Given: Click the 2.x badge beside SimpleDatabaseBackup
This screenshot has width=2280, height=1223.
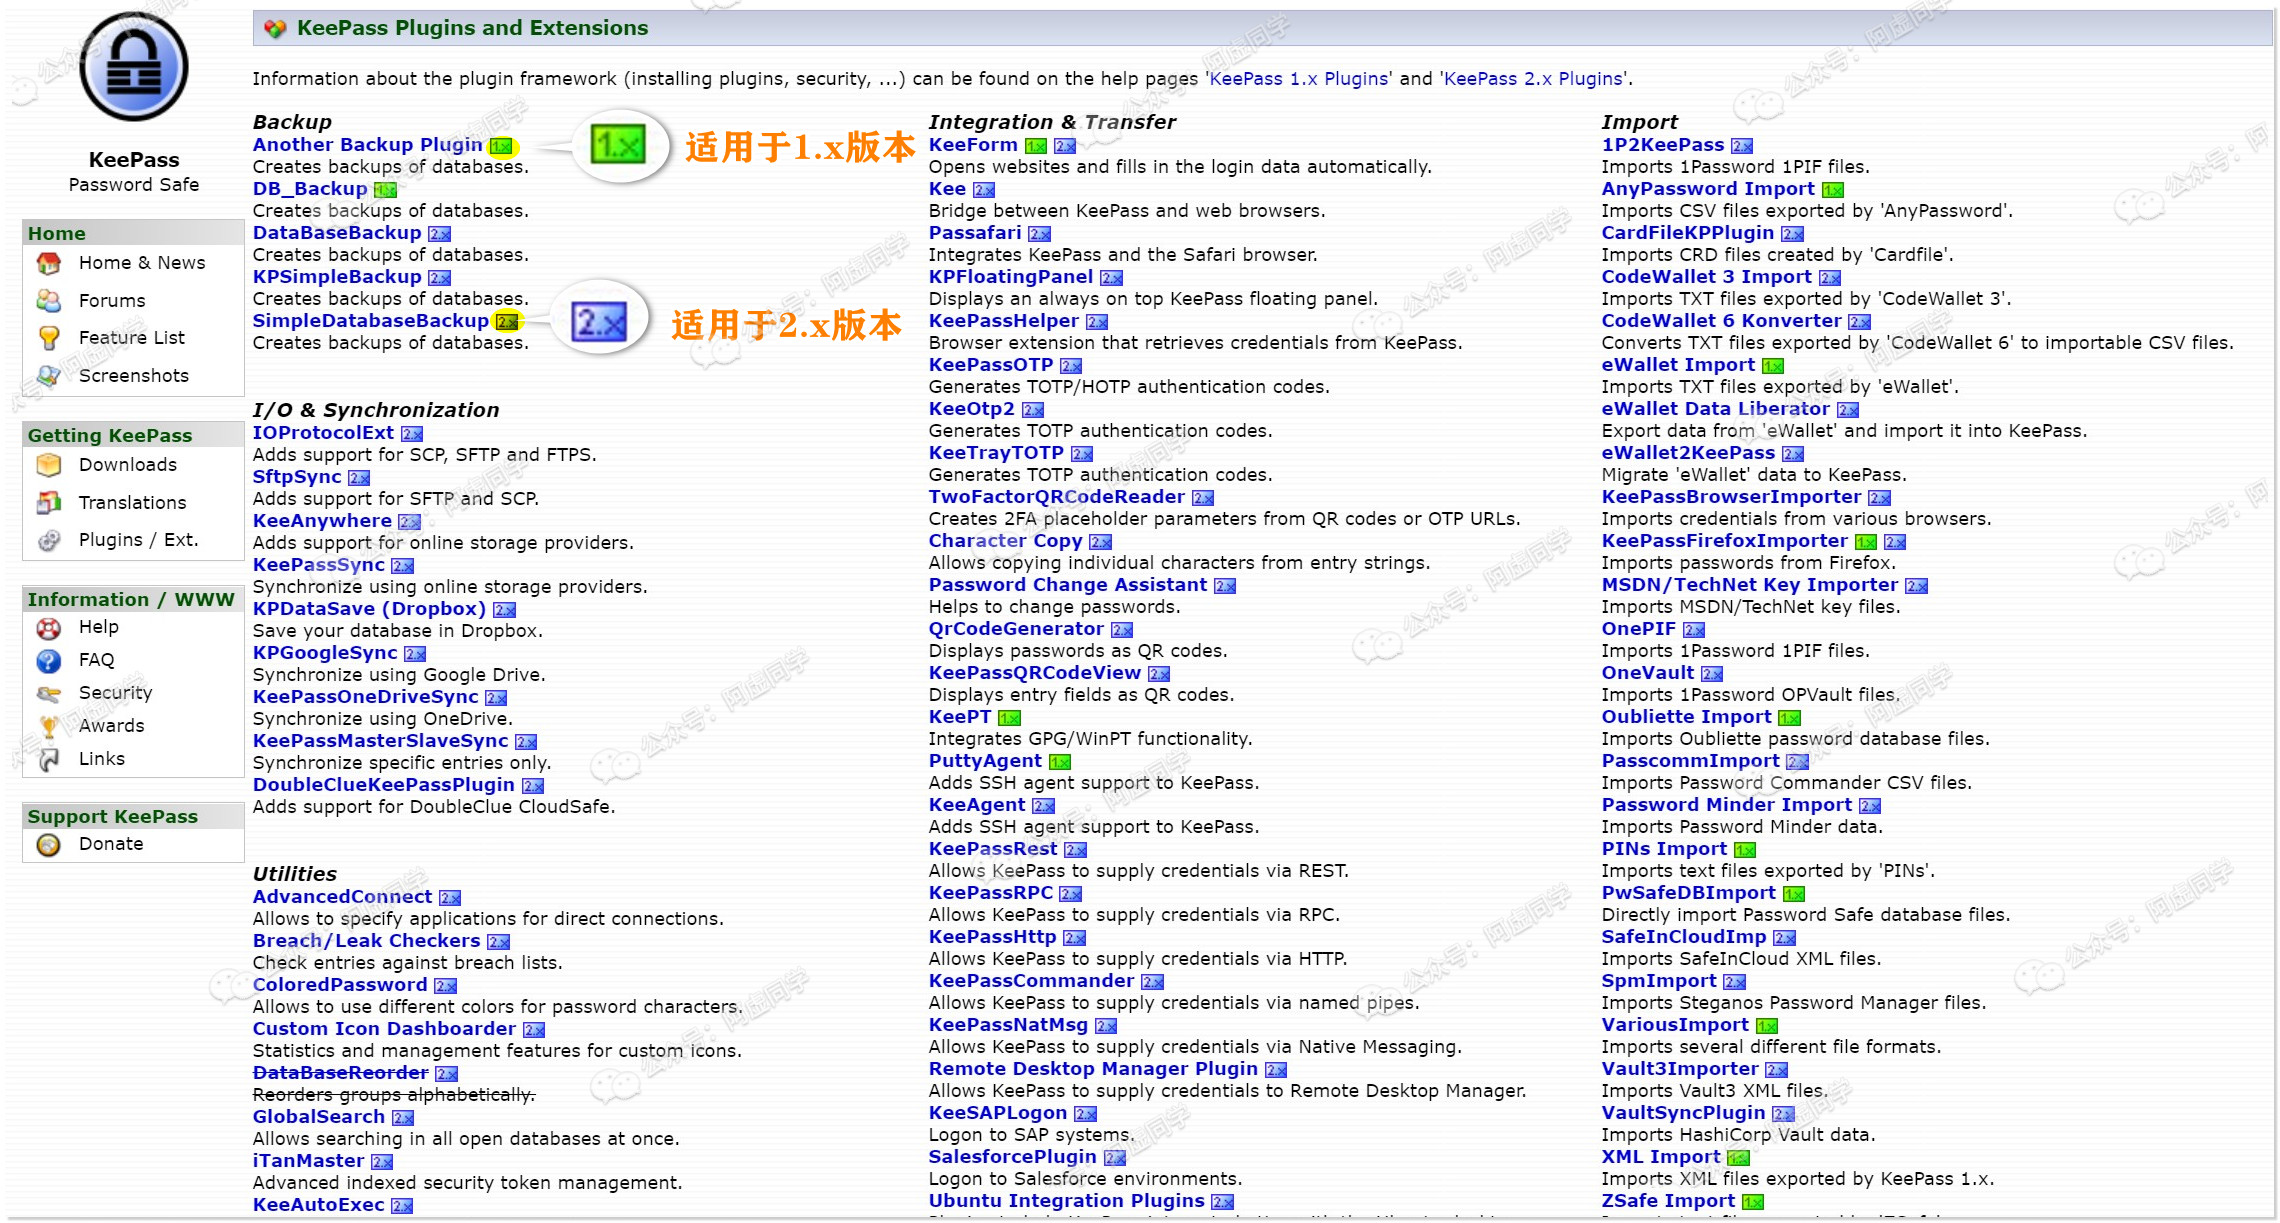Looking at the screenshot, I should click(x=508, y=322).
